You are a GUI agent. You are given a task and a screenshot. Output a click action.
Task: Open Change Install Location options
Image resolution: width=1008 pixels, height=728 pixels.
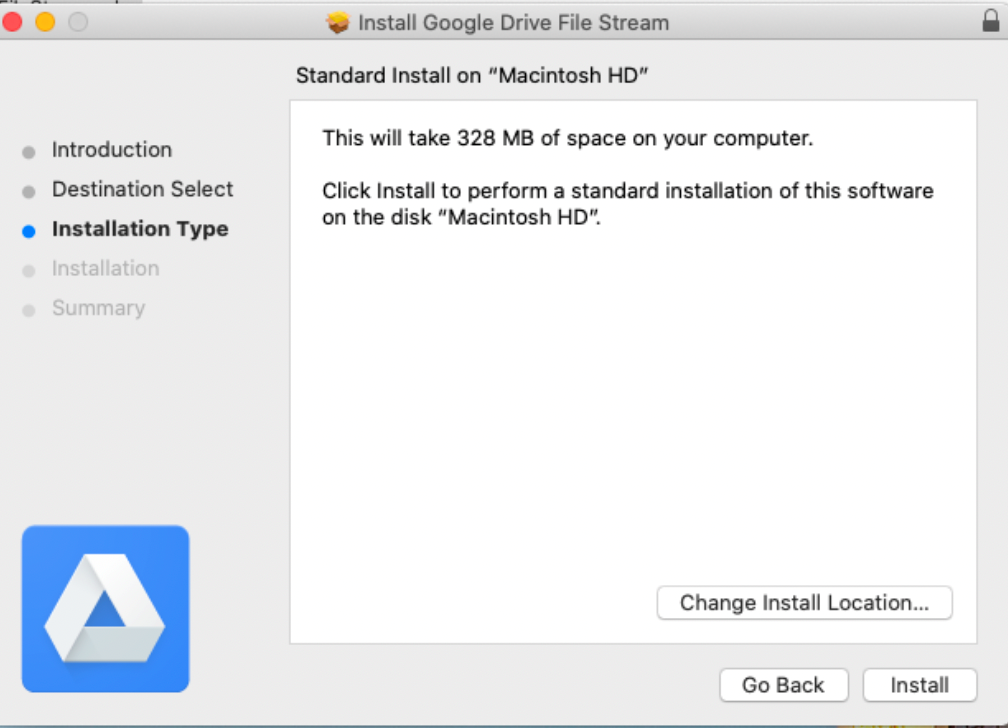pos(804,603)
